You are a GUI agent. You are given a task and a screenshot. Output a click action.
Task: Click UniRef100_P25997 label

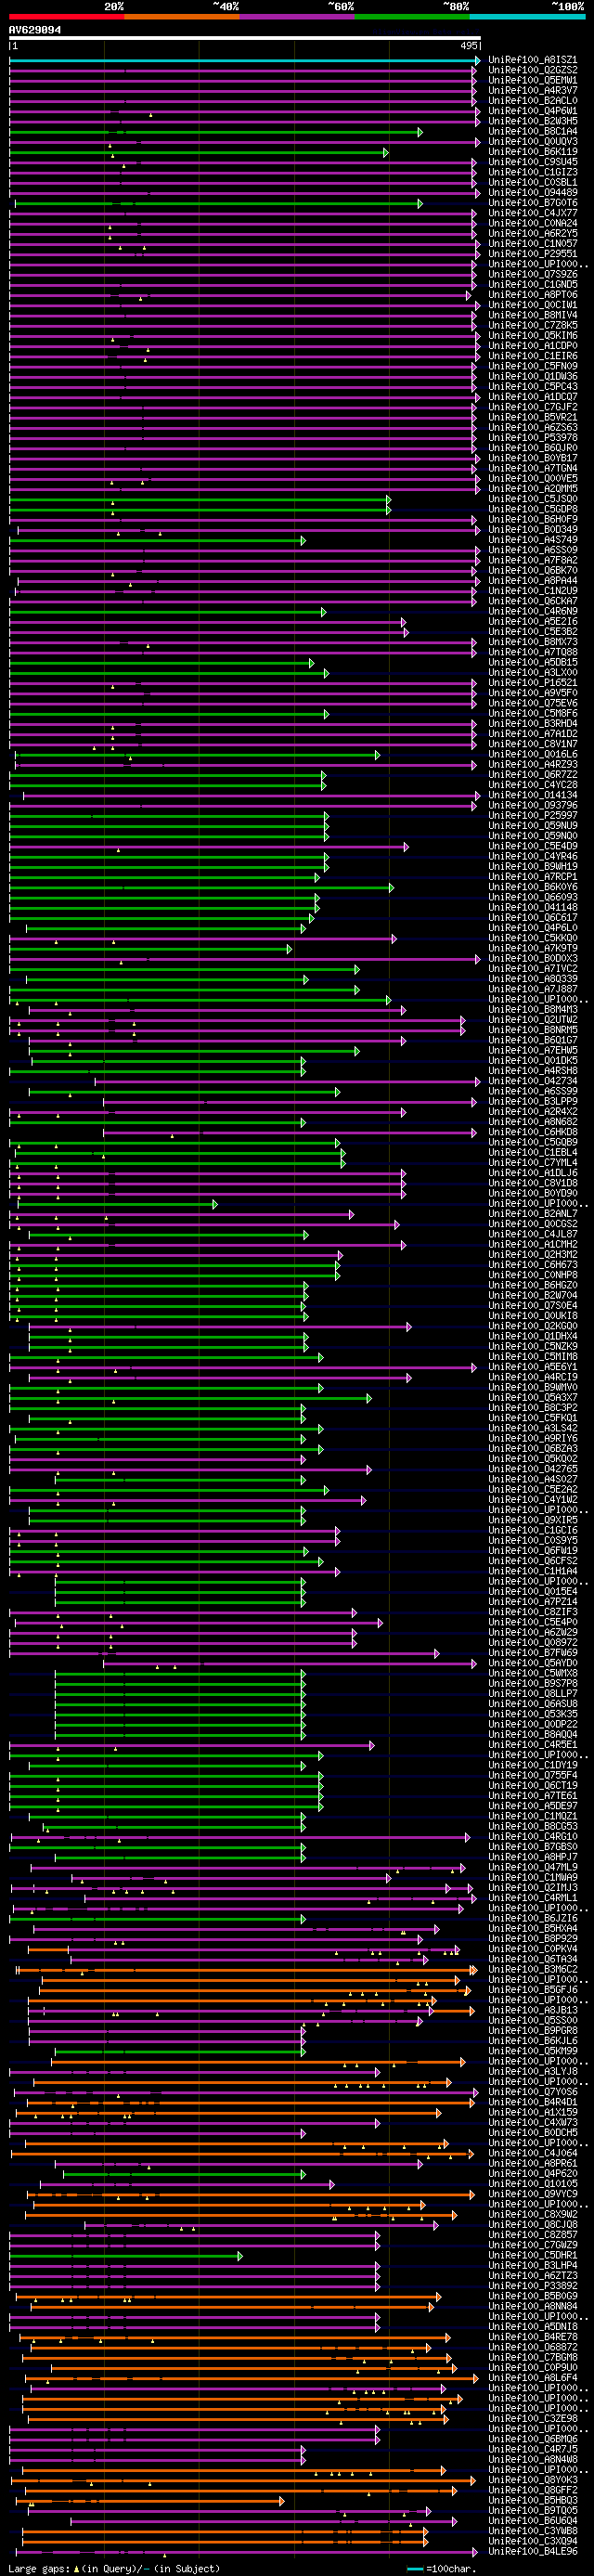[x=532, y=815]
